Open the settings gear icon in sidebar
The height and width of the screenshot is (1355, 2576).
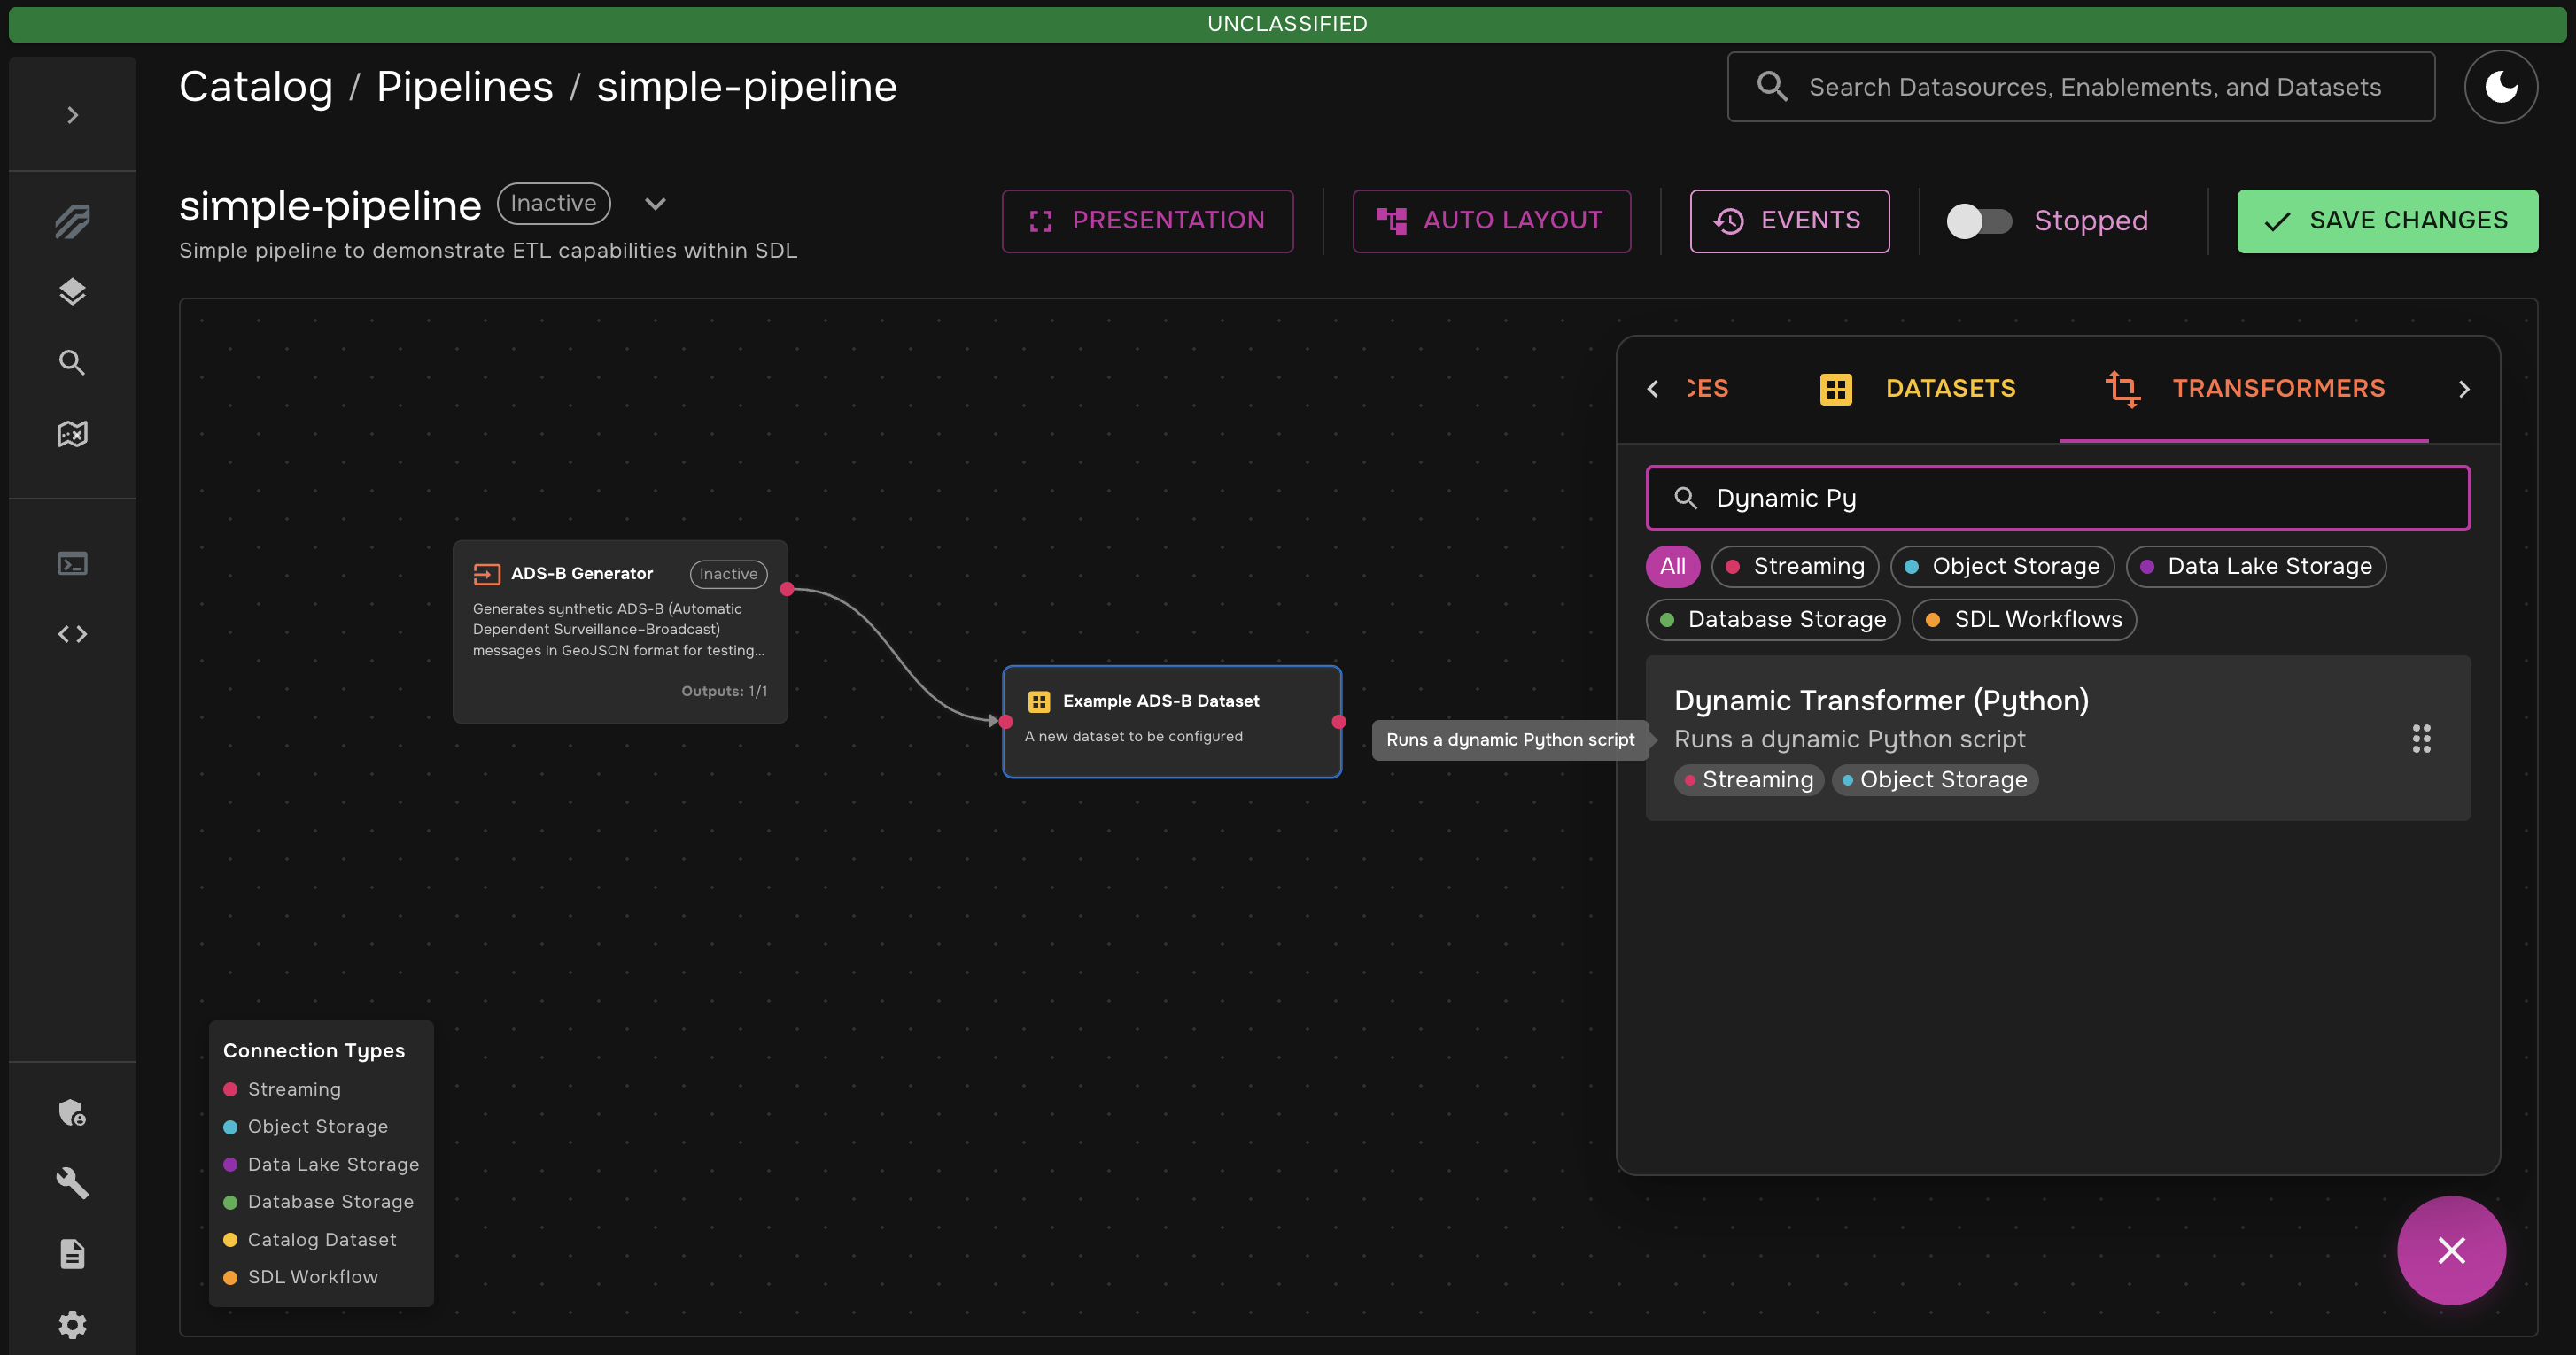[x=72, y=1325]
